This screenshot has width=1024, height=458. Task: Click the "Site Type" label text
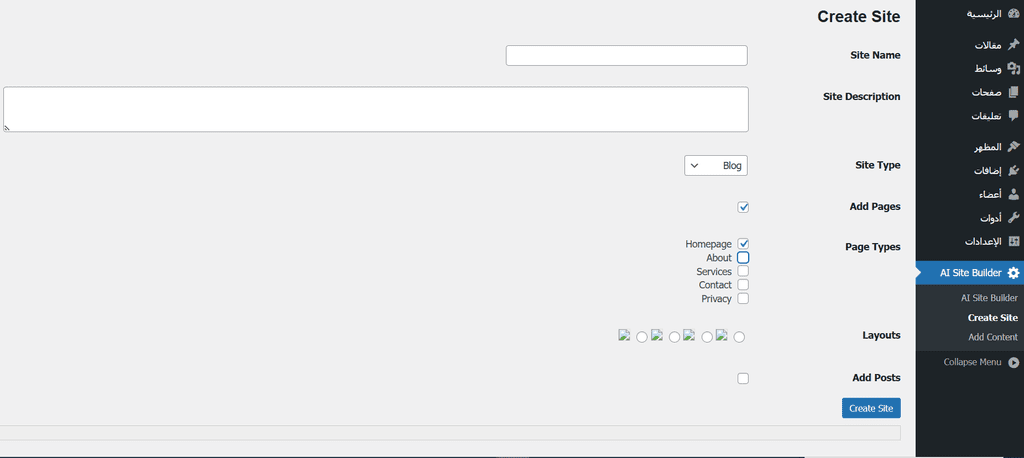pos(878,165)
